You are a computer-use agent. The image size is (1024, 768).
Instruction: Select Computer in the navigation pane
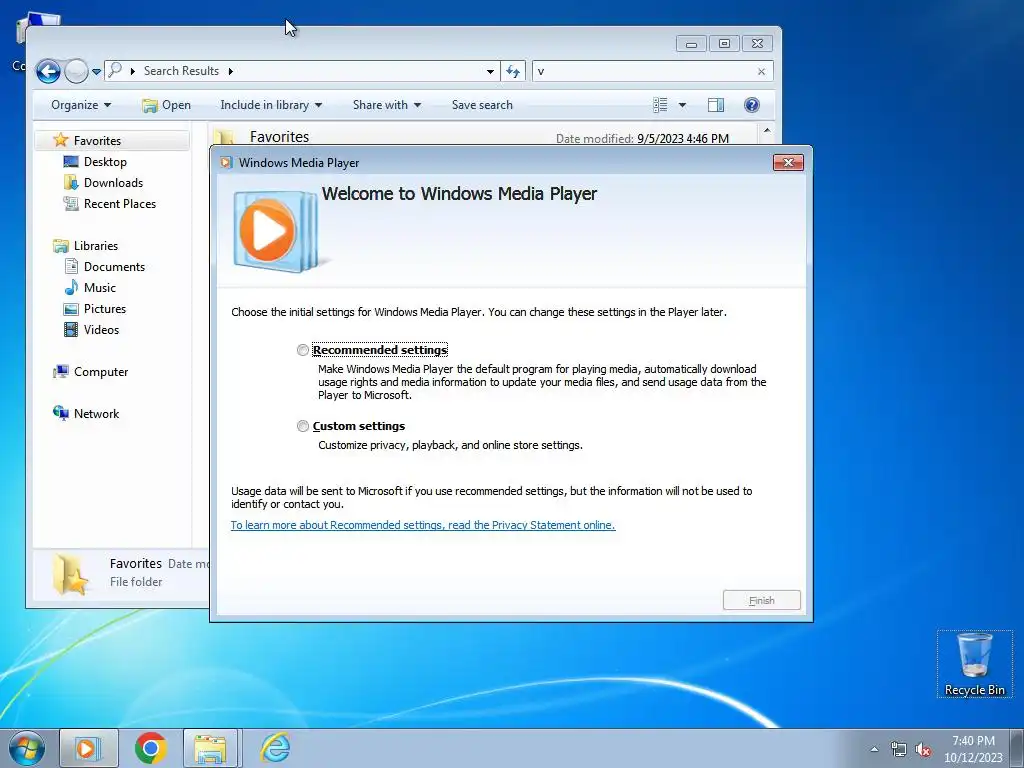click(101, 372)
